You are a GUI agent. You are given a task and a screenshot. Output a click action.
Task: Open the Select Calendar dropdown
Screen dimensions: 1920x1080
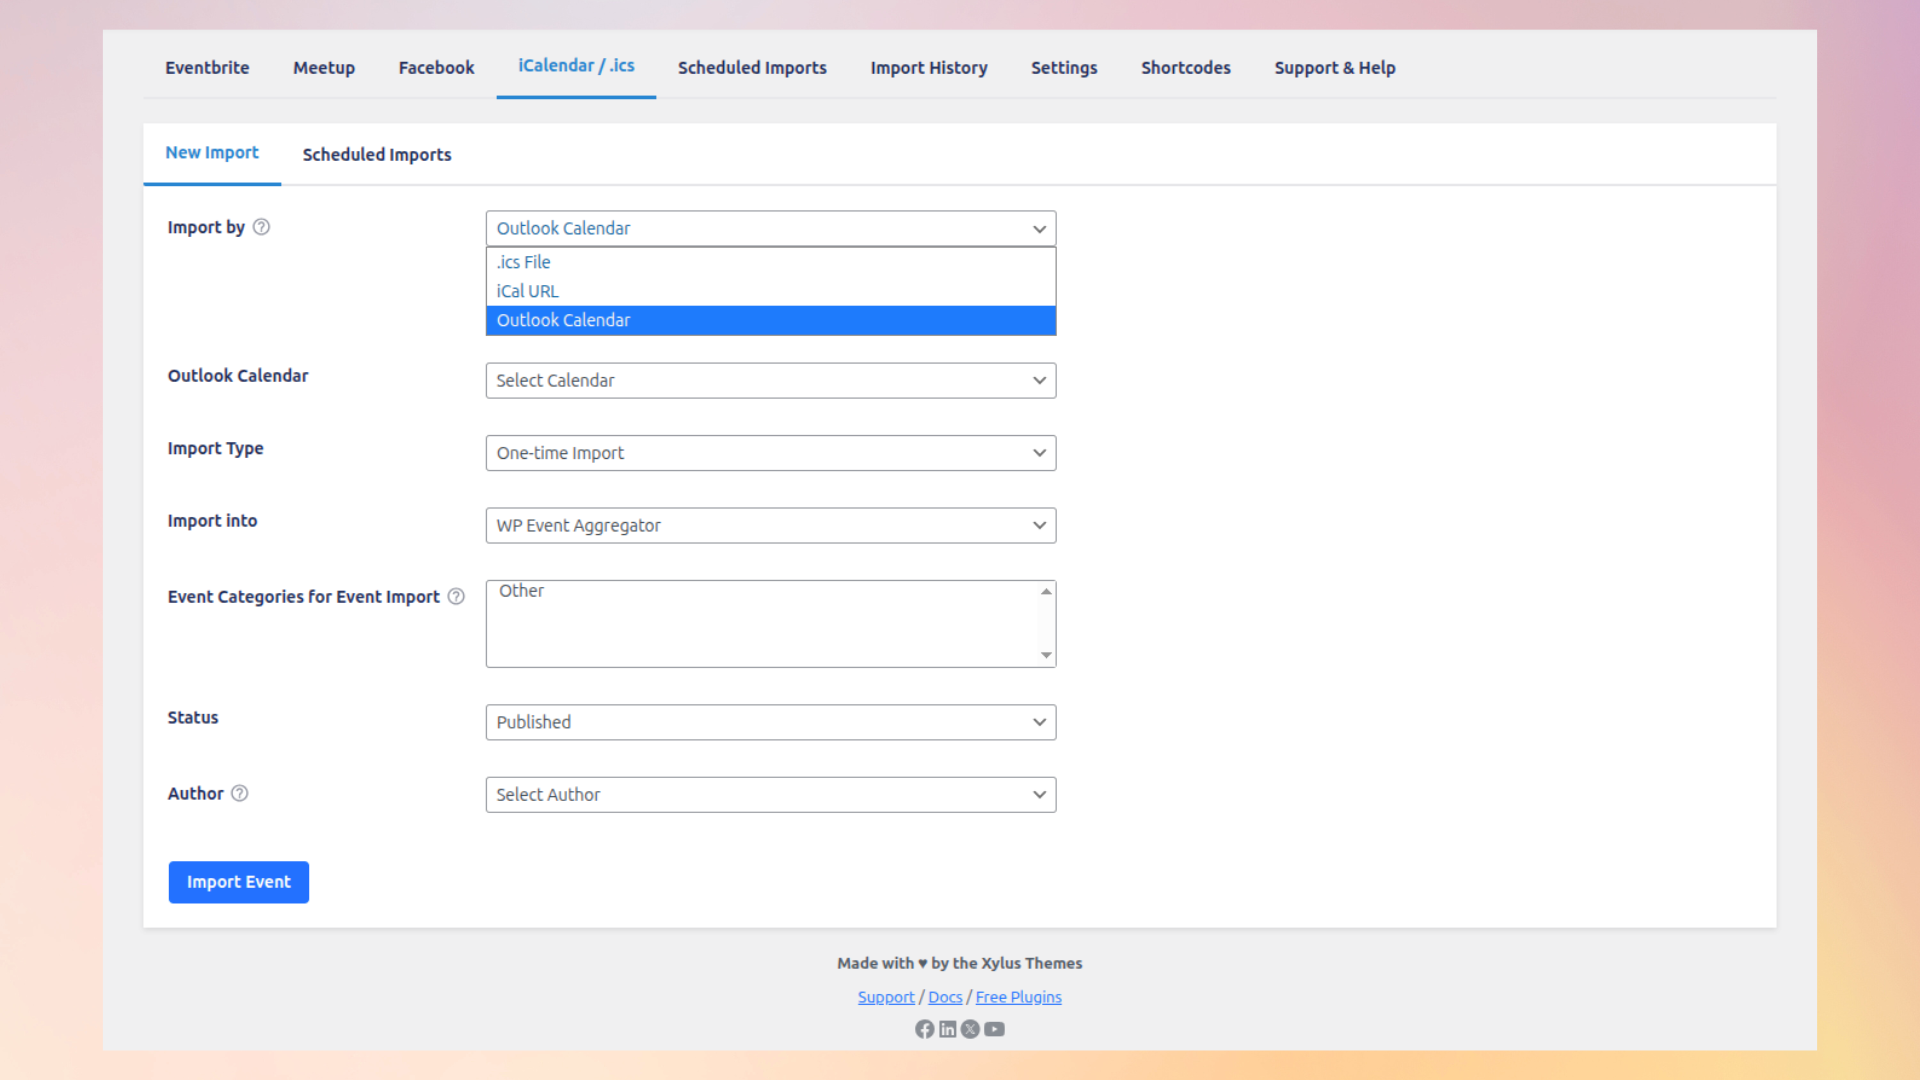coord(770,381)
